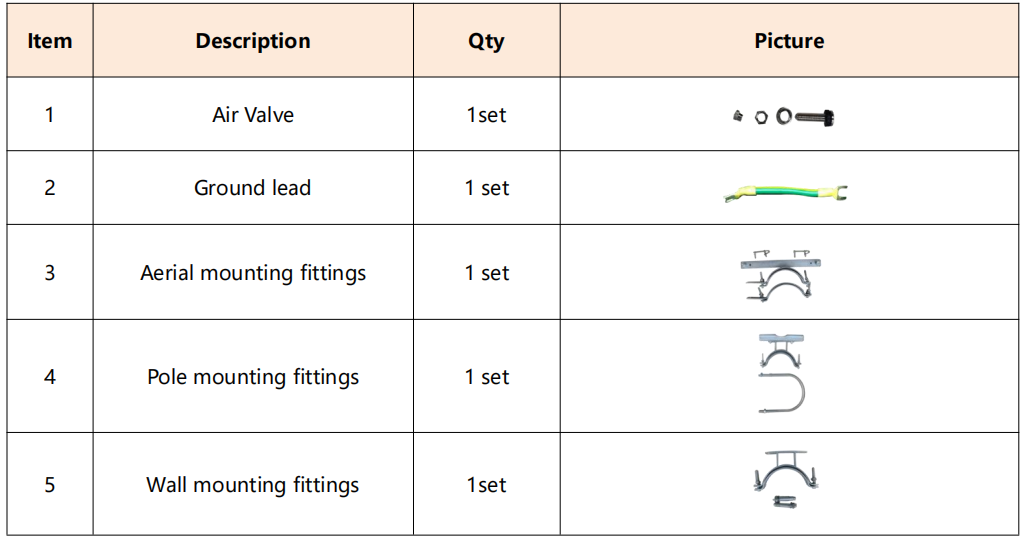Select the Pole mounting fittings text

pos(253,377)
